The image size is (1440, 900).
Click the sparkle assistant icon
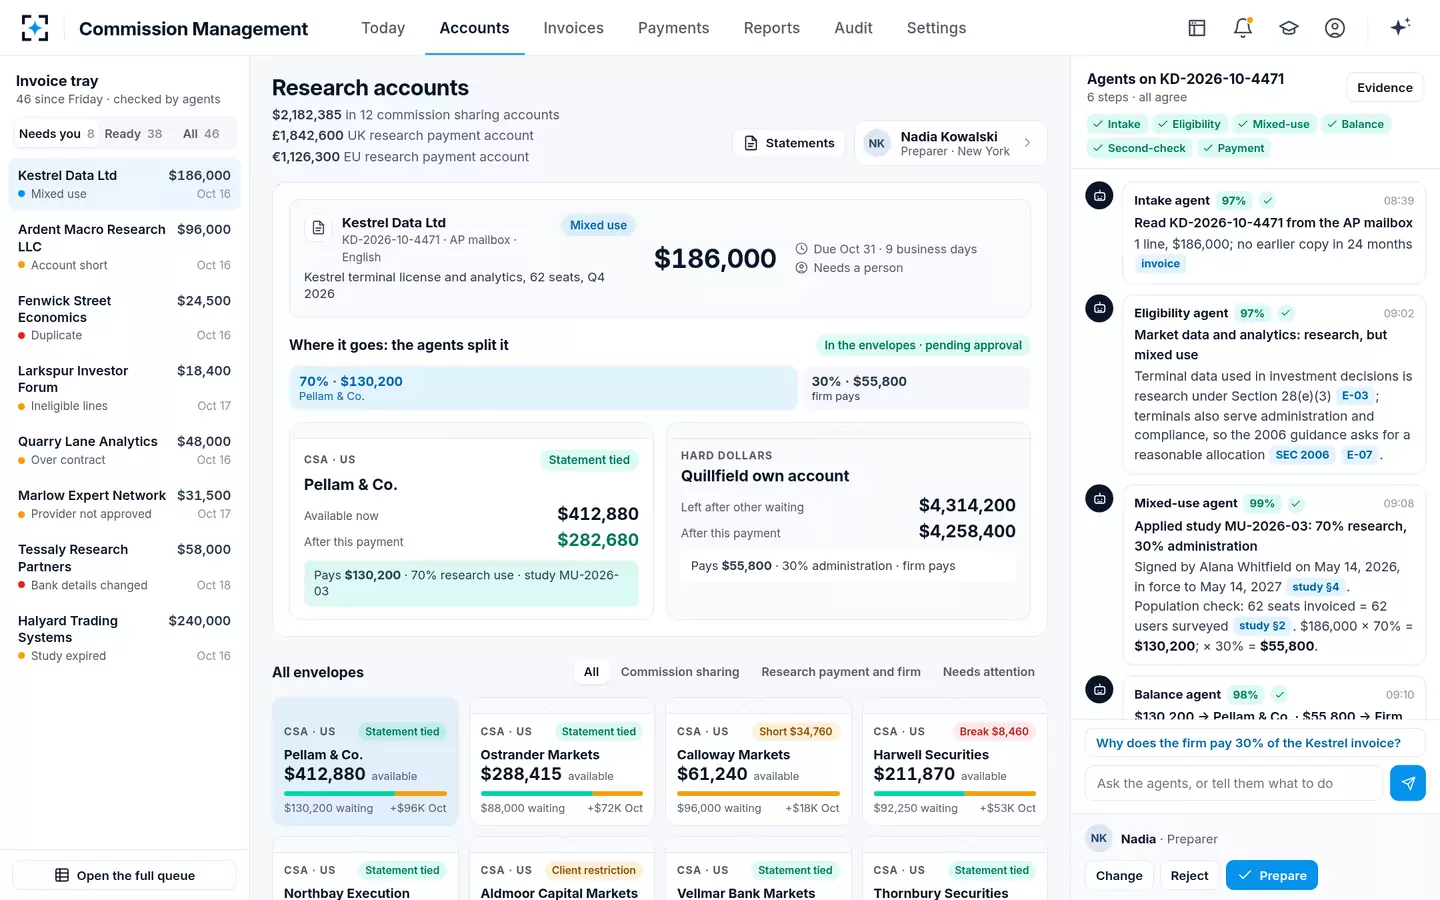tap(1400, 27)
